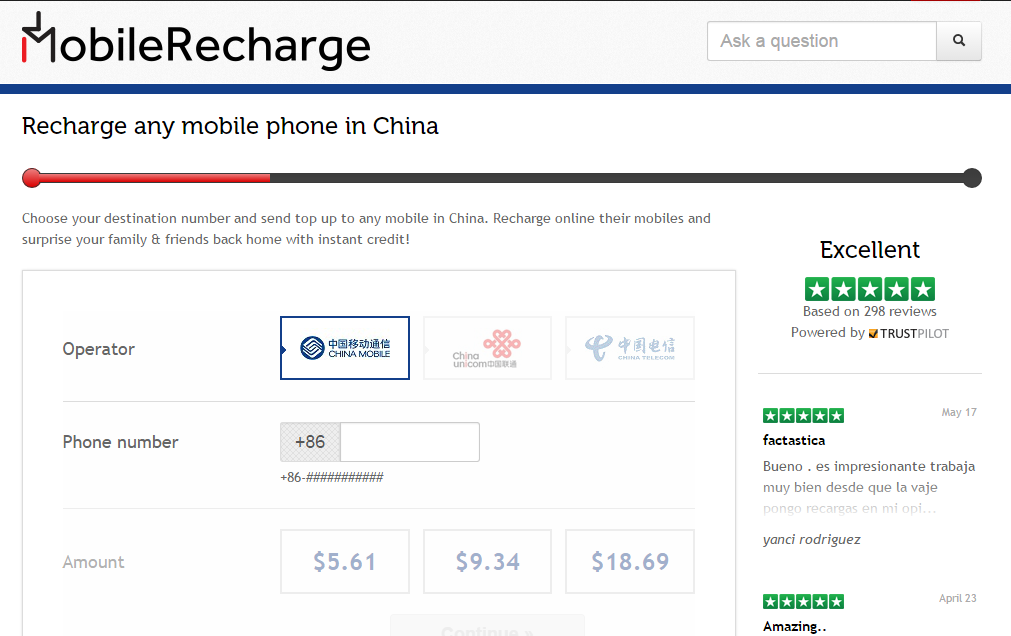Choose the $18.69 amount option
Screen dimensions: 1011x636
pos(630,561)
